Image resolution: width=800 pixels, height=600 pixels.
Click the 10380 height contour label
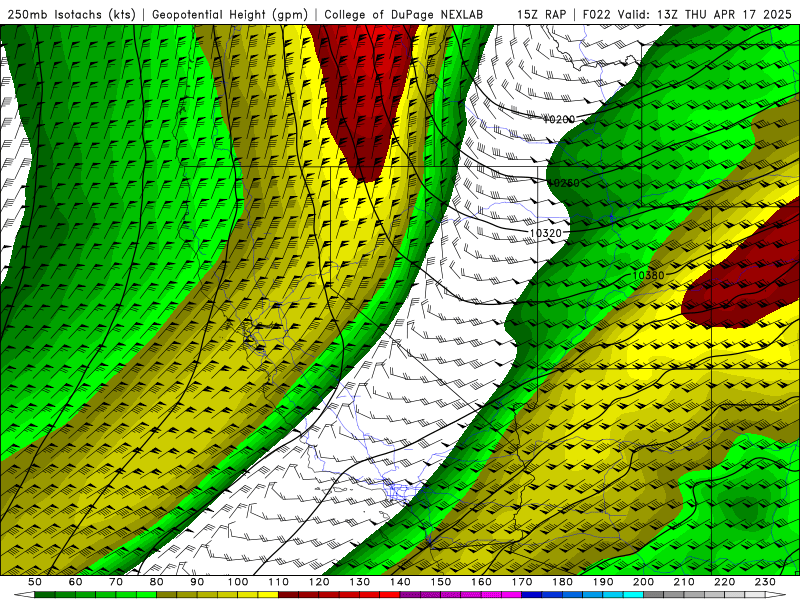(648, 276)
